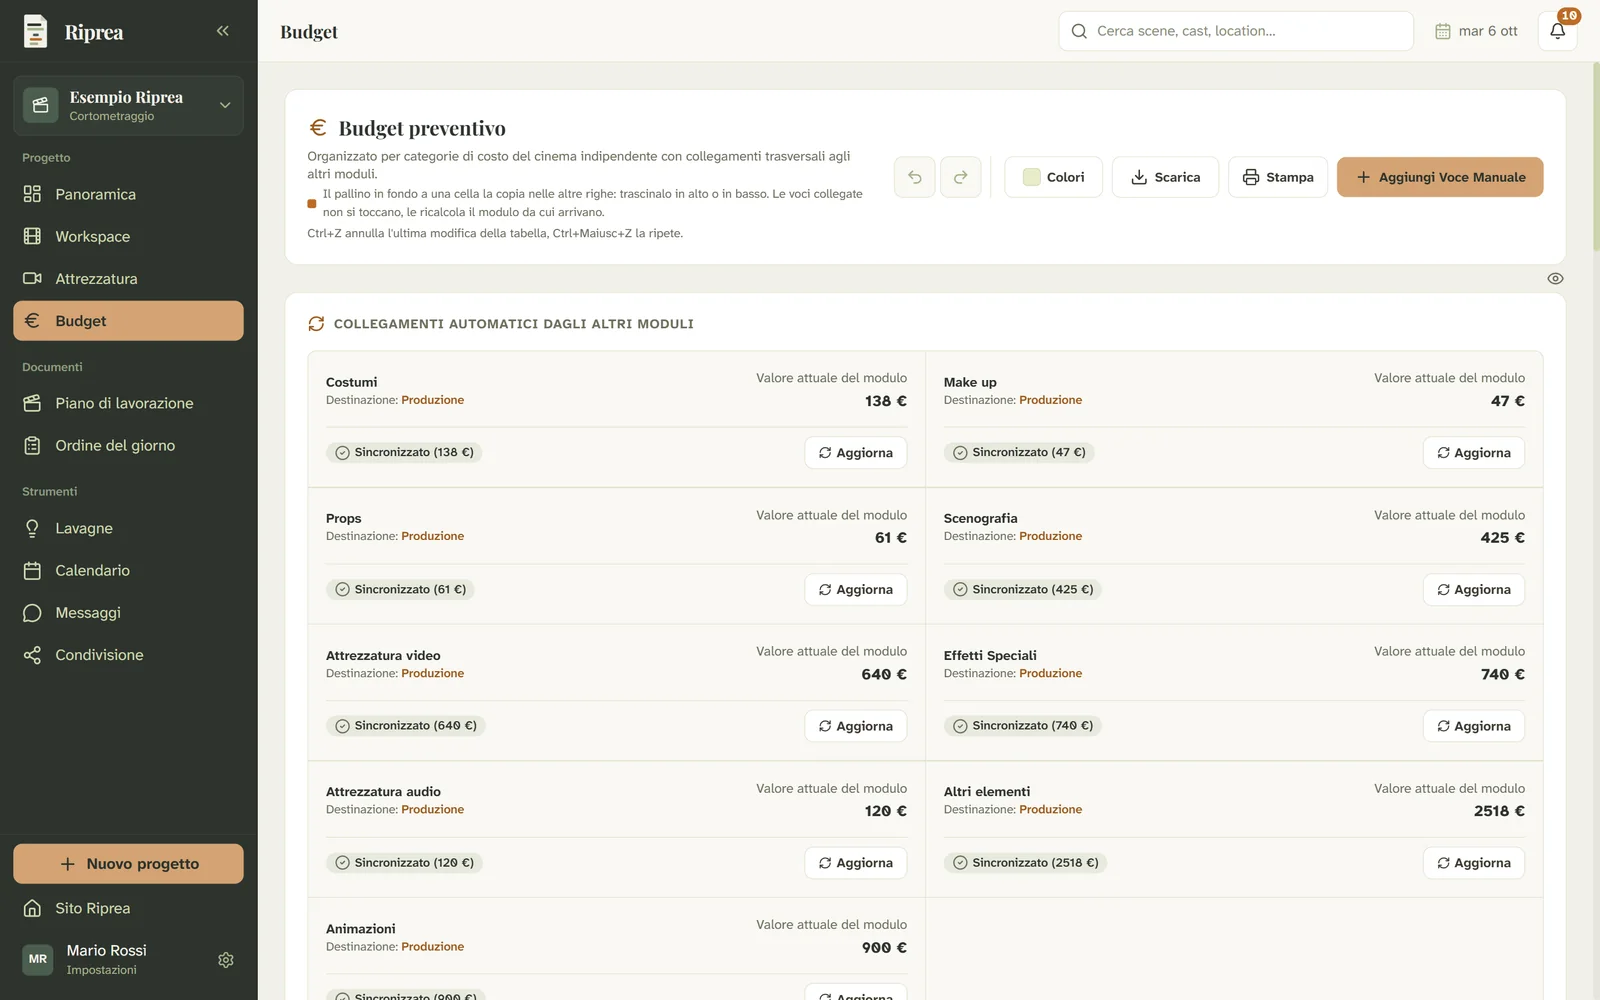Click Aggiorna for Make up
The width and height of the screenshot is (1600, 1000).
(x=1474, y=453)
